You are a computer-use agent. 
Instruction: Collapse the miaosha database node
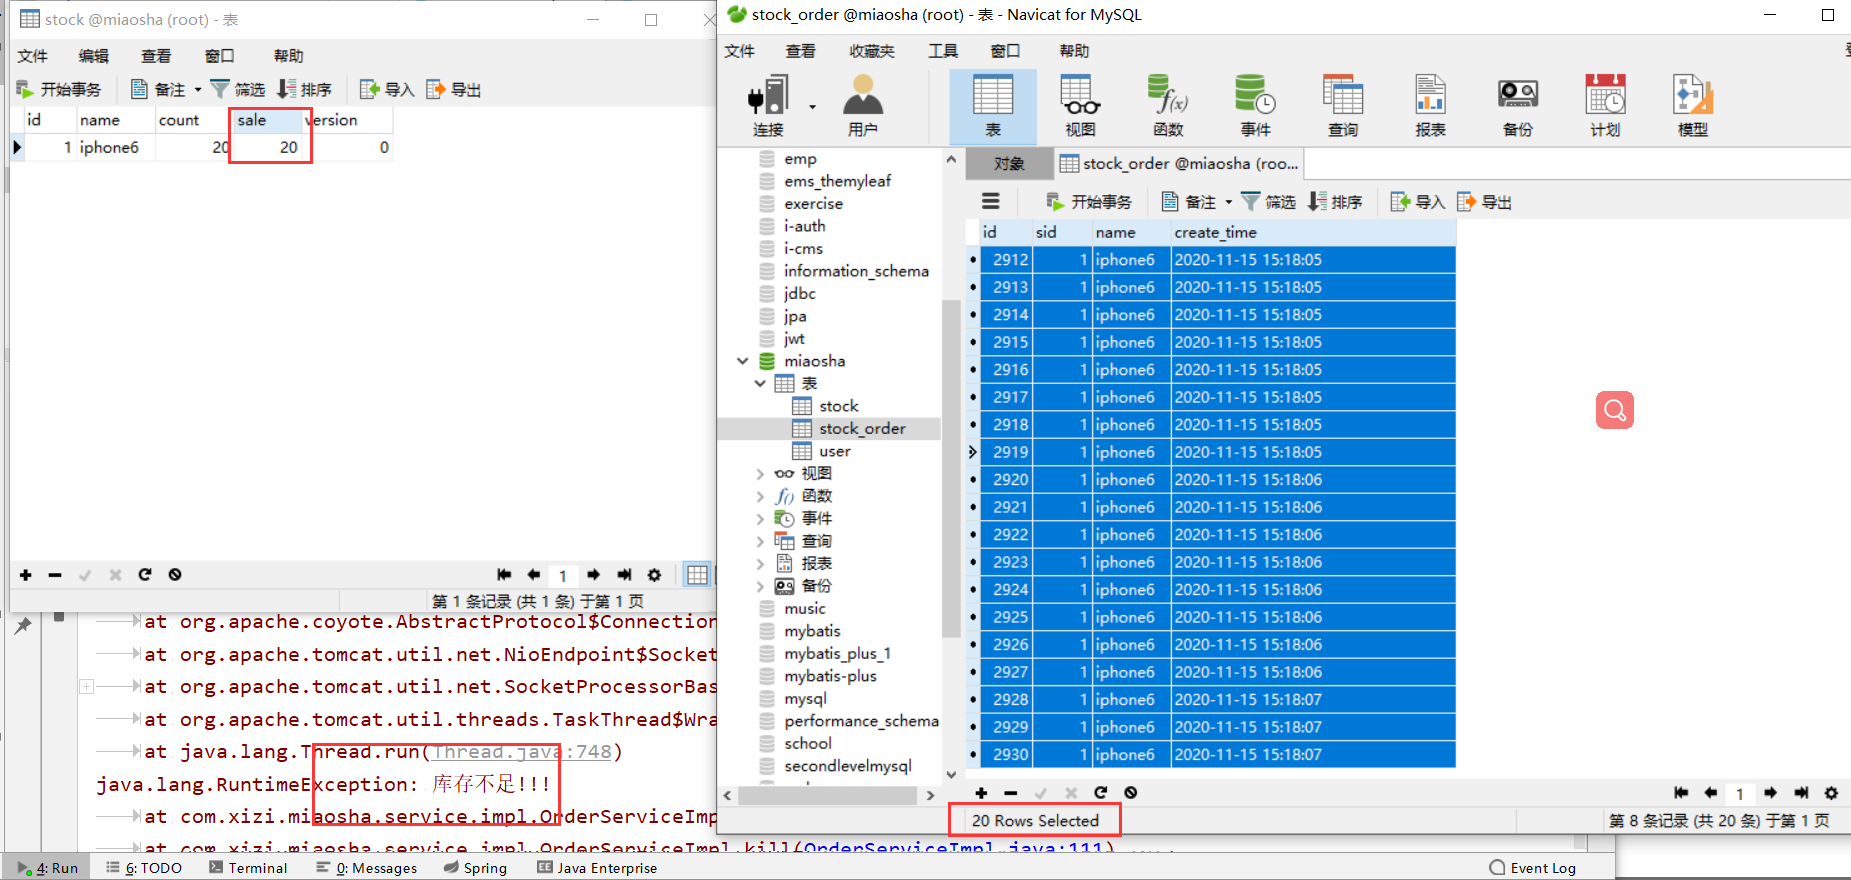742,361
